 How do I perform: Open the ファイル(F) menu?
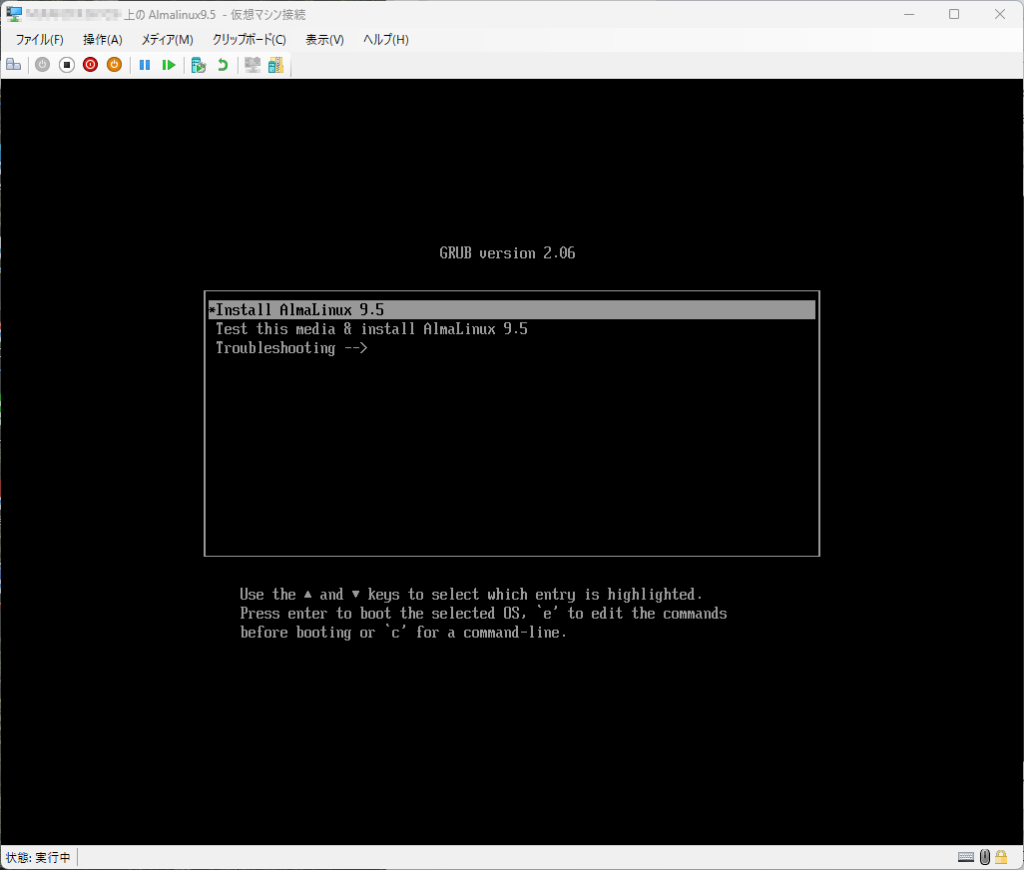(39, 40)
